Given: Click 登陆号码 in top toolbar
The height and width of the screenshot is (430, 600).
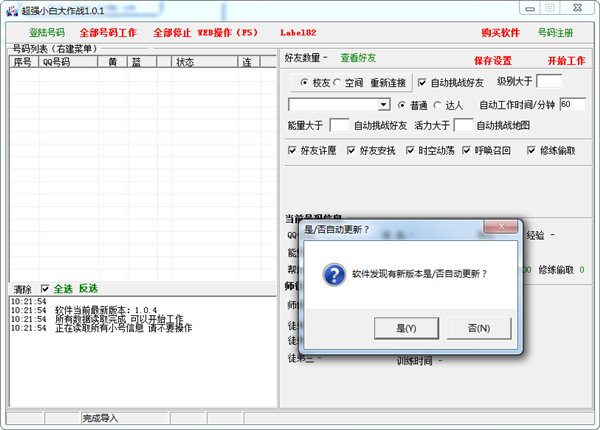Looking at the screenshot, I should point(47,33).
